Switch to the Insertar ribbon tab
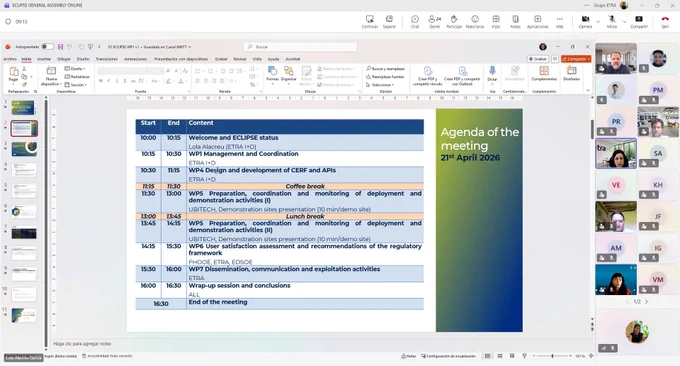Image resolution: width=680 pixels, height=366 pixels. tap(44, 59)
